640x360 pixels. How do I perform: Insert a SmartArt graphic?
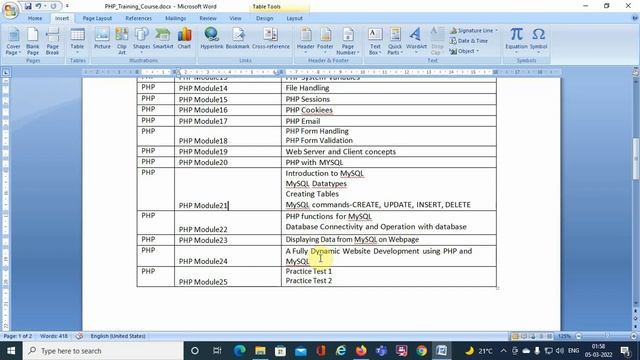coord(163,39)
